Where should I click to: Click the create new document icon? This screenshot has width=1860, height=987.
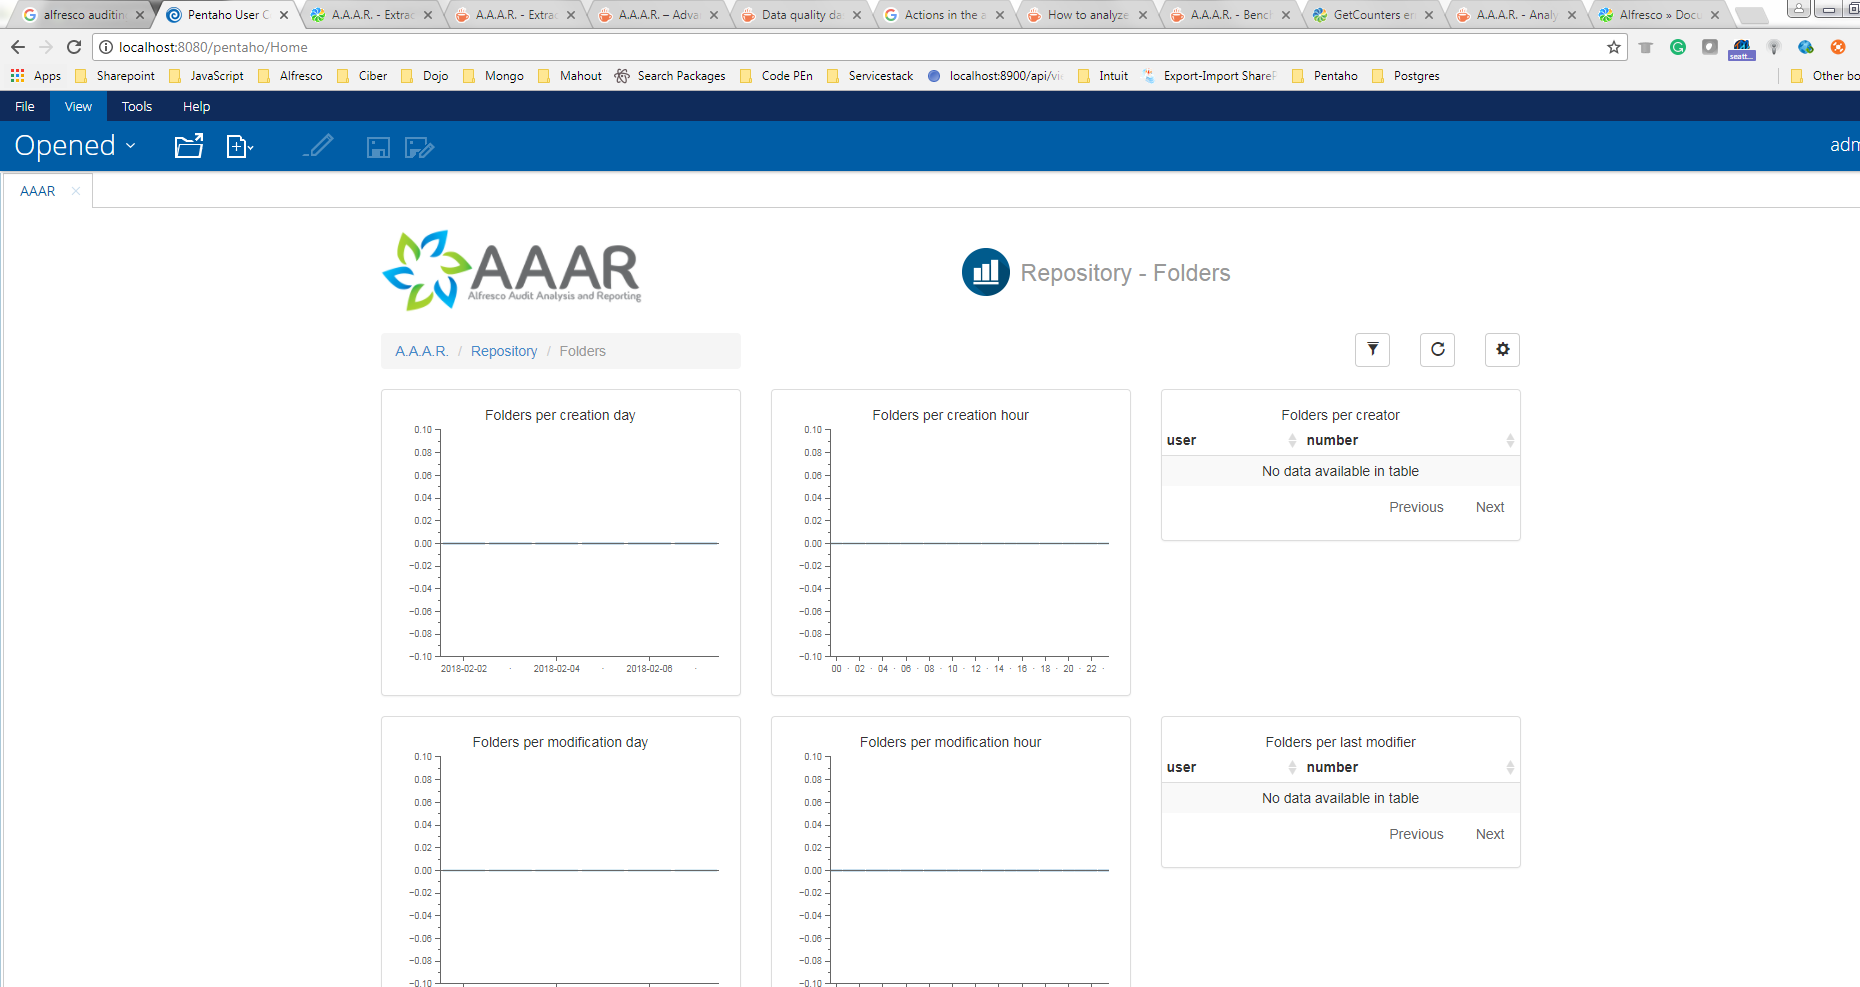pyautogui.click(x=240, y=147)
